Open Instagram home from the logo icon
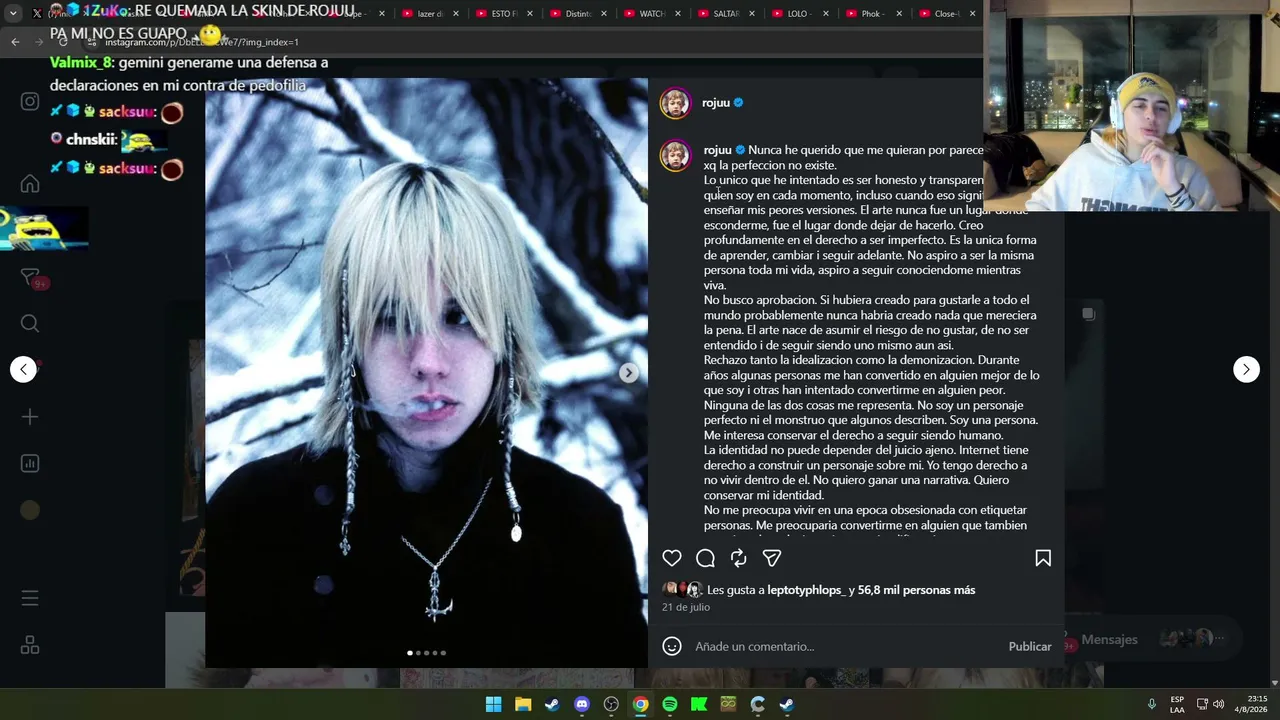 pos(30,101)
